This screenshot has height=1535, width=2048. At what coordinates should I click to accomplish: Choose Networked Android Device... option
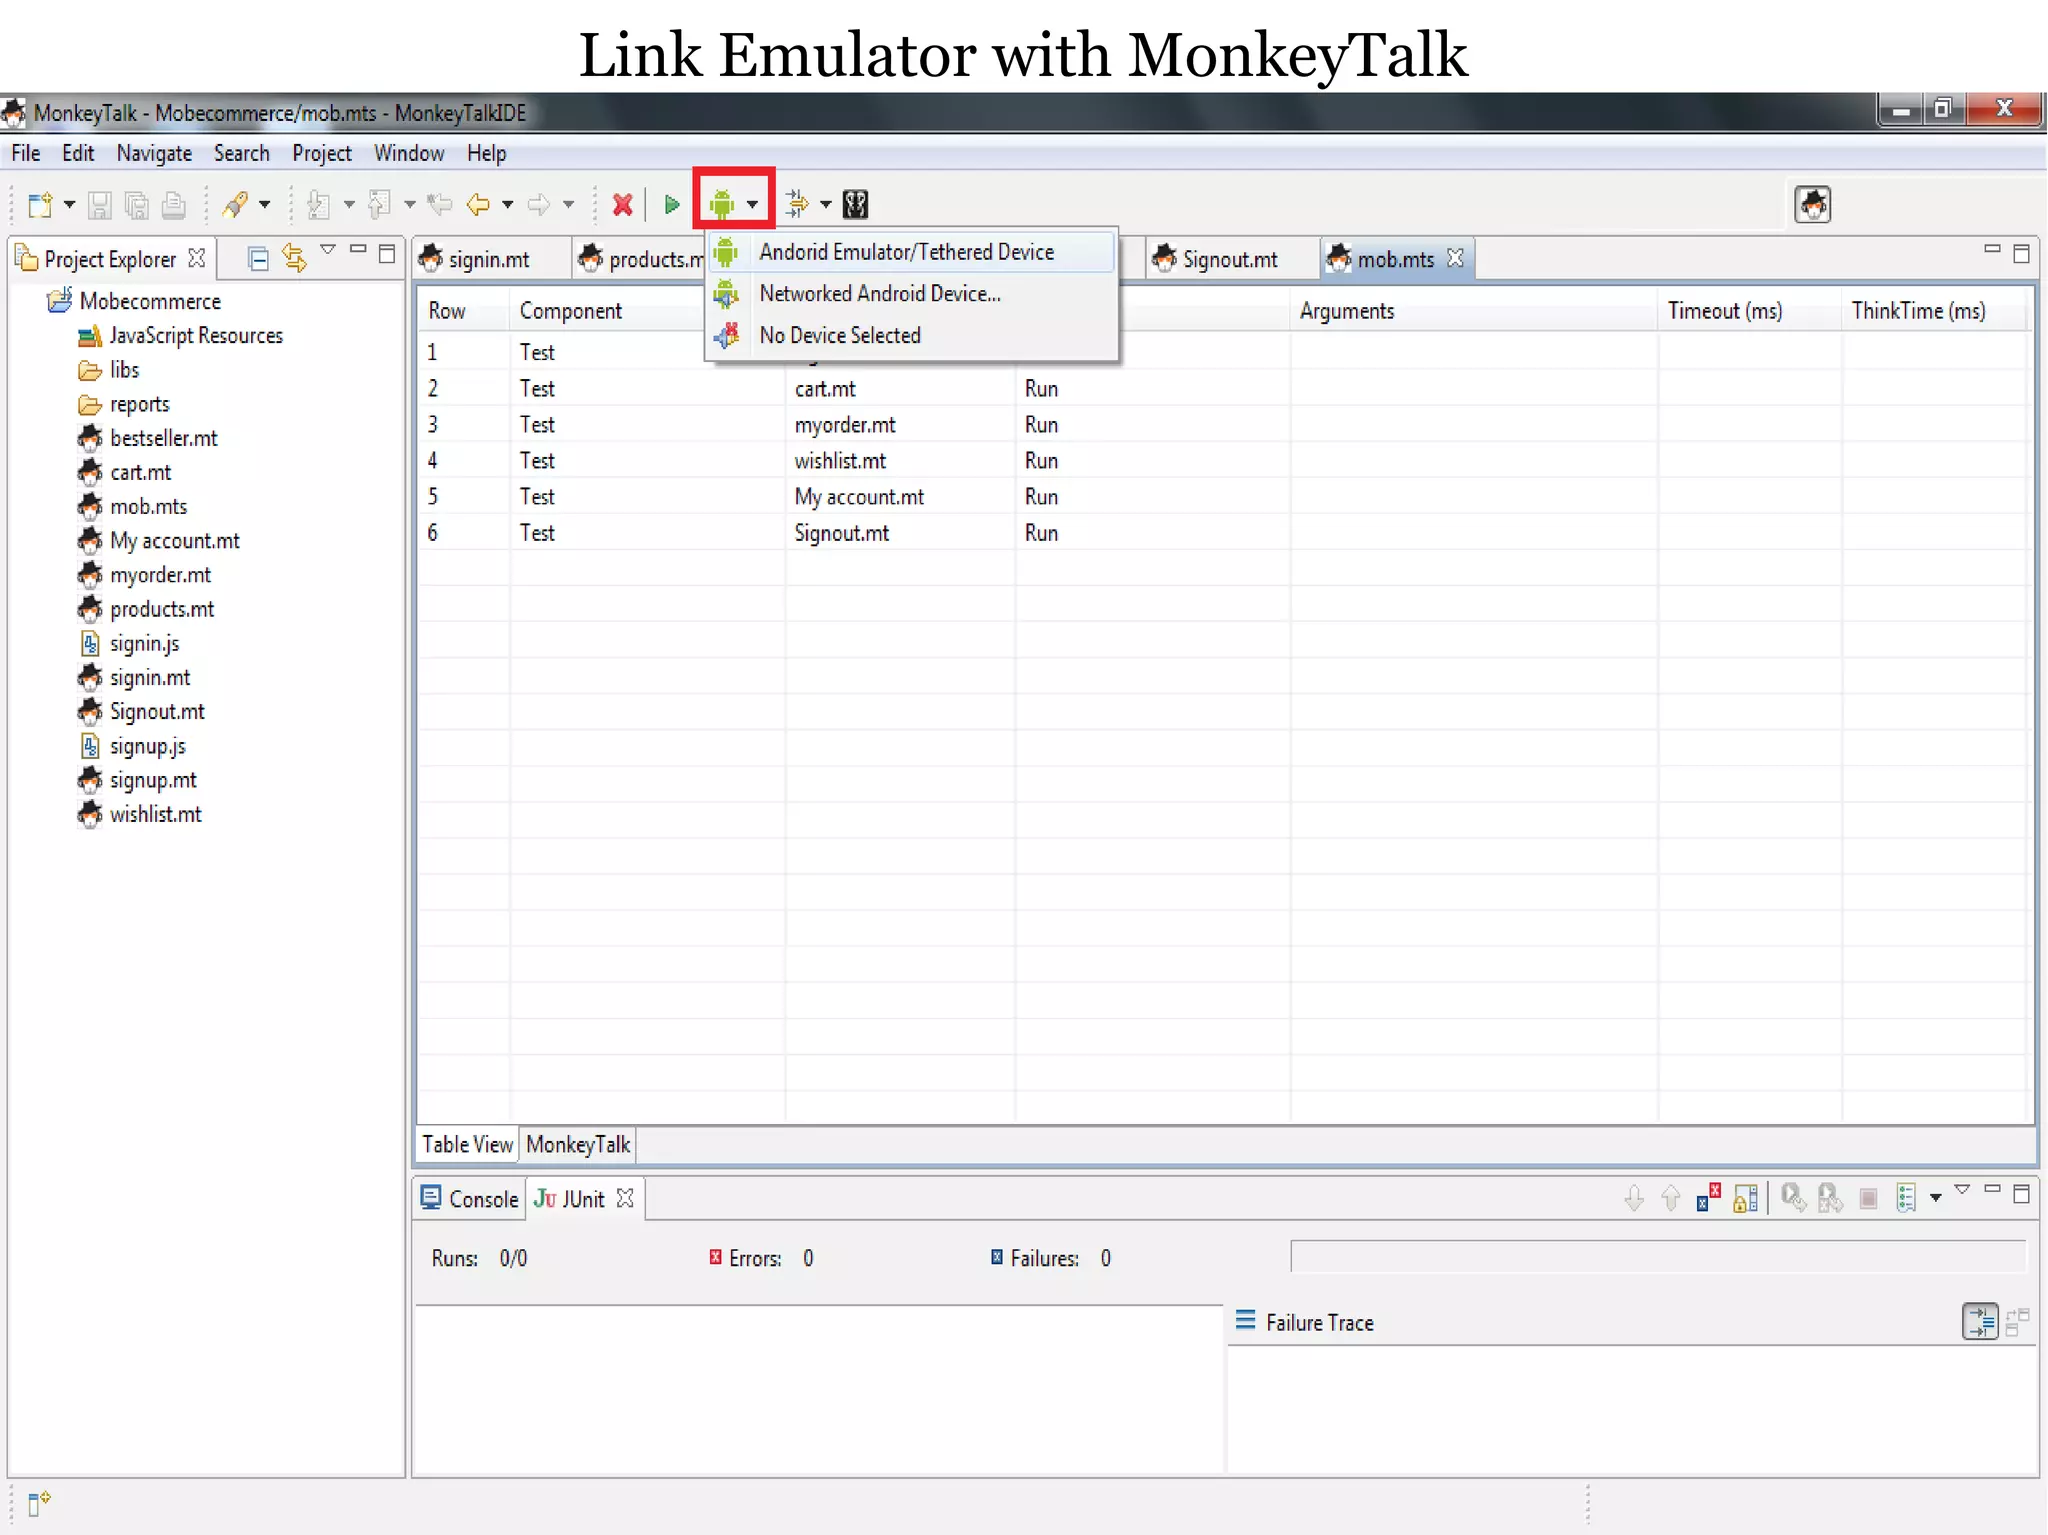point(912,294)
